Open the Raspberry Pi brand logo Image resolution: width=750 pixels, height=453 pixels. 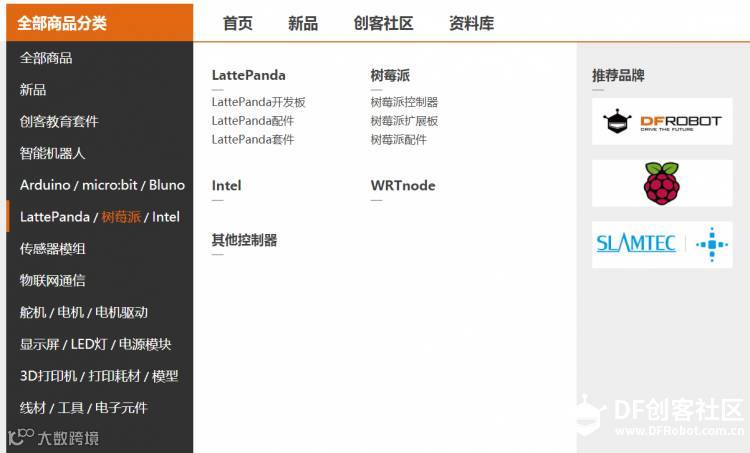(x=662, y=183)
